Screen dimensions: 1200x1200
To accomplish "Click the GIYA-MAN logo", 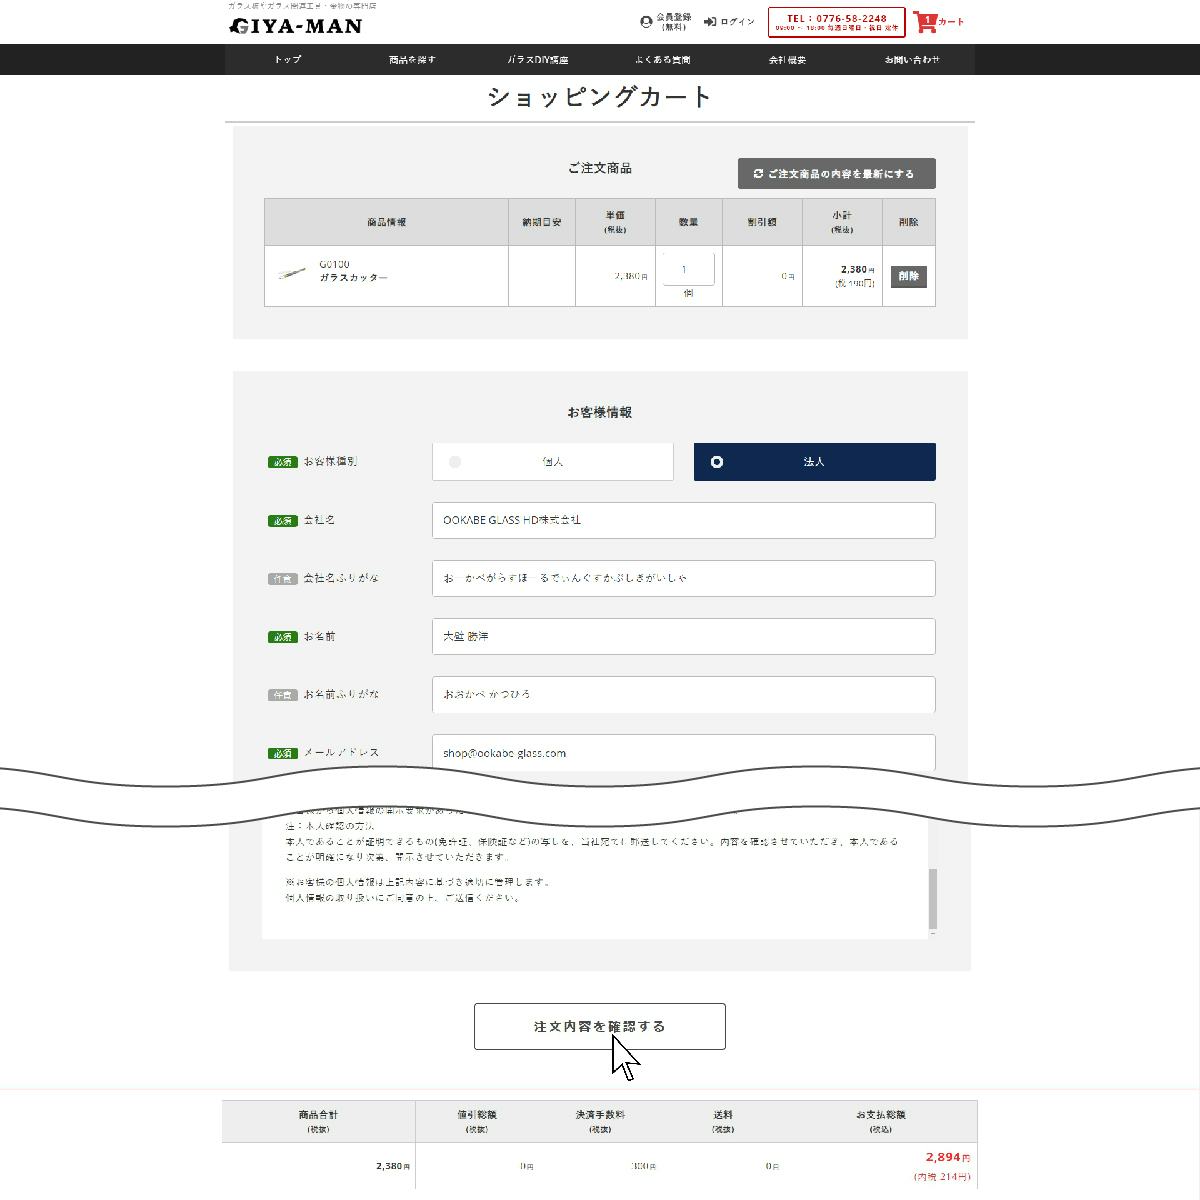I will (x=295, y=26).
